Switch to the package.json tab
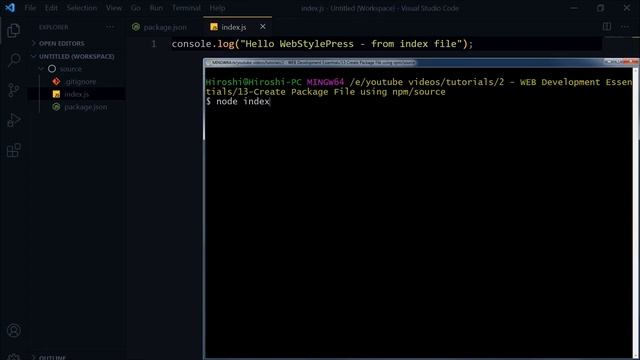640x360 pixels. coord(165,27)
